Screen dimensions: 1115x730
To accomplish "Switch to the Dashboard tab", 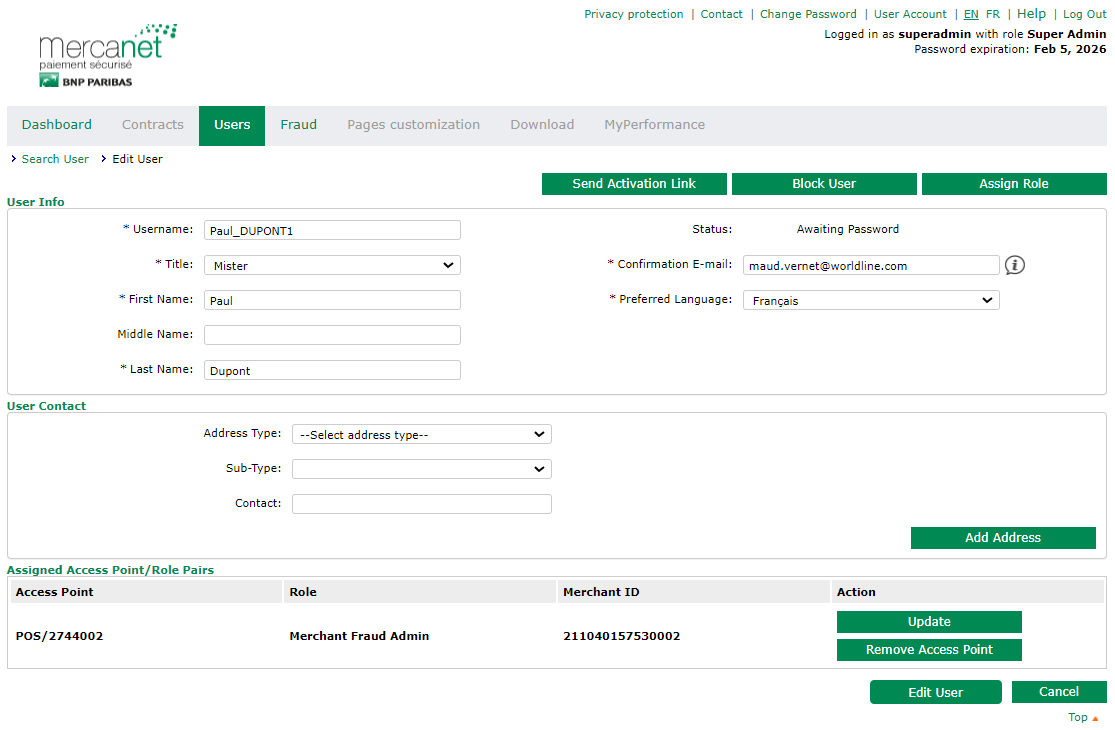I will [x=57, y=125].
